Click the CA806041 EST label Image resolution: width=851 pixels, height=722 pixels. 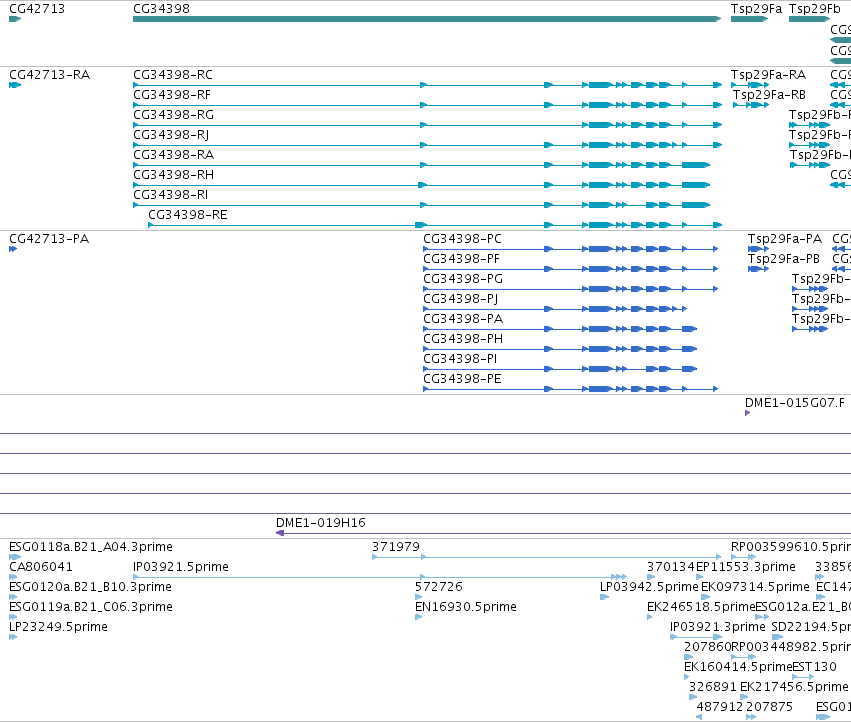(41, 567)
